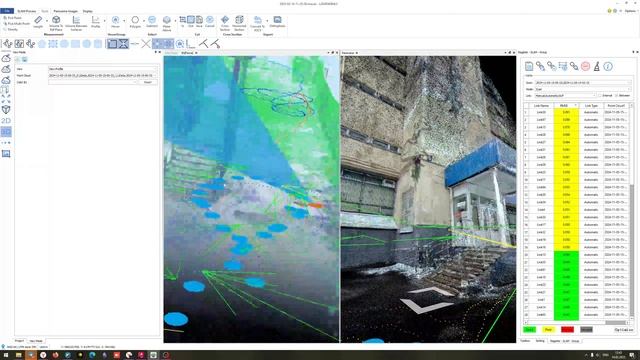The height and width of the screenshot is (360, 640).
Task: Open the info icon in Register panel
Action: click(x=608, y=66)
